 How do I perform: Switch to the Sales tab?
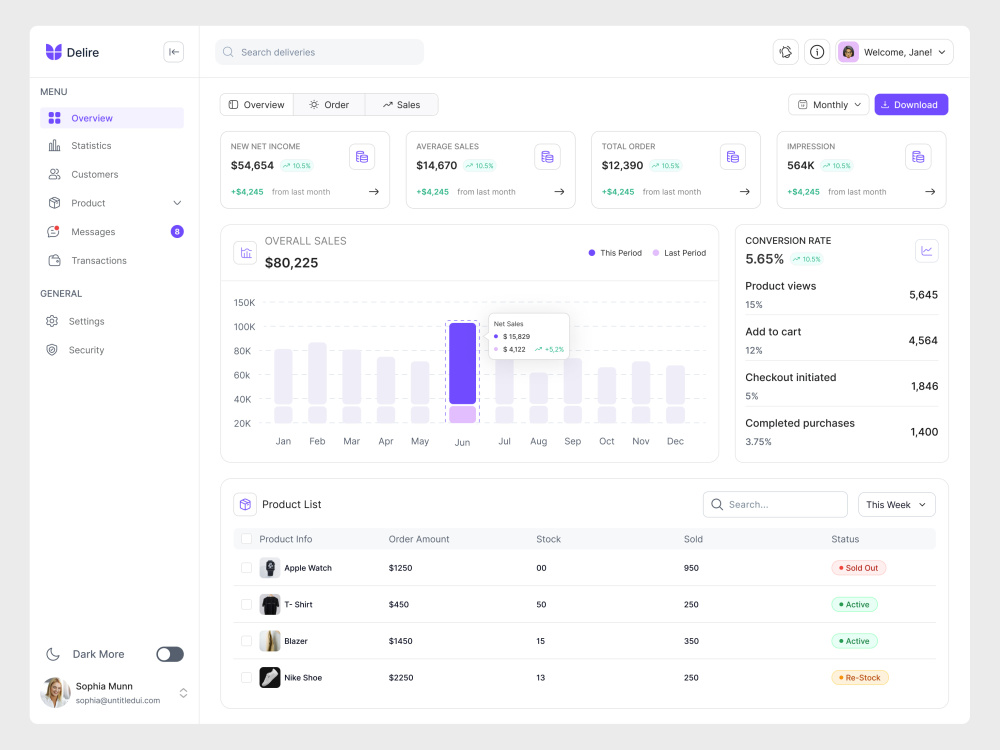[401, 105]
